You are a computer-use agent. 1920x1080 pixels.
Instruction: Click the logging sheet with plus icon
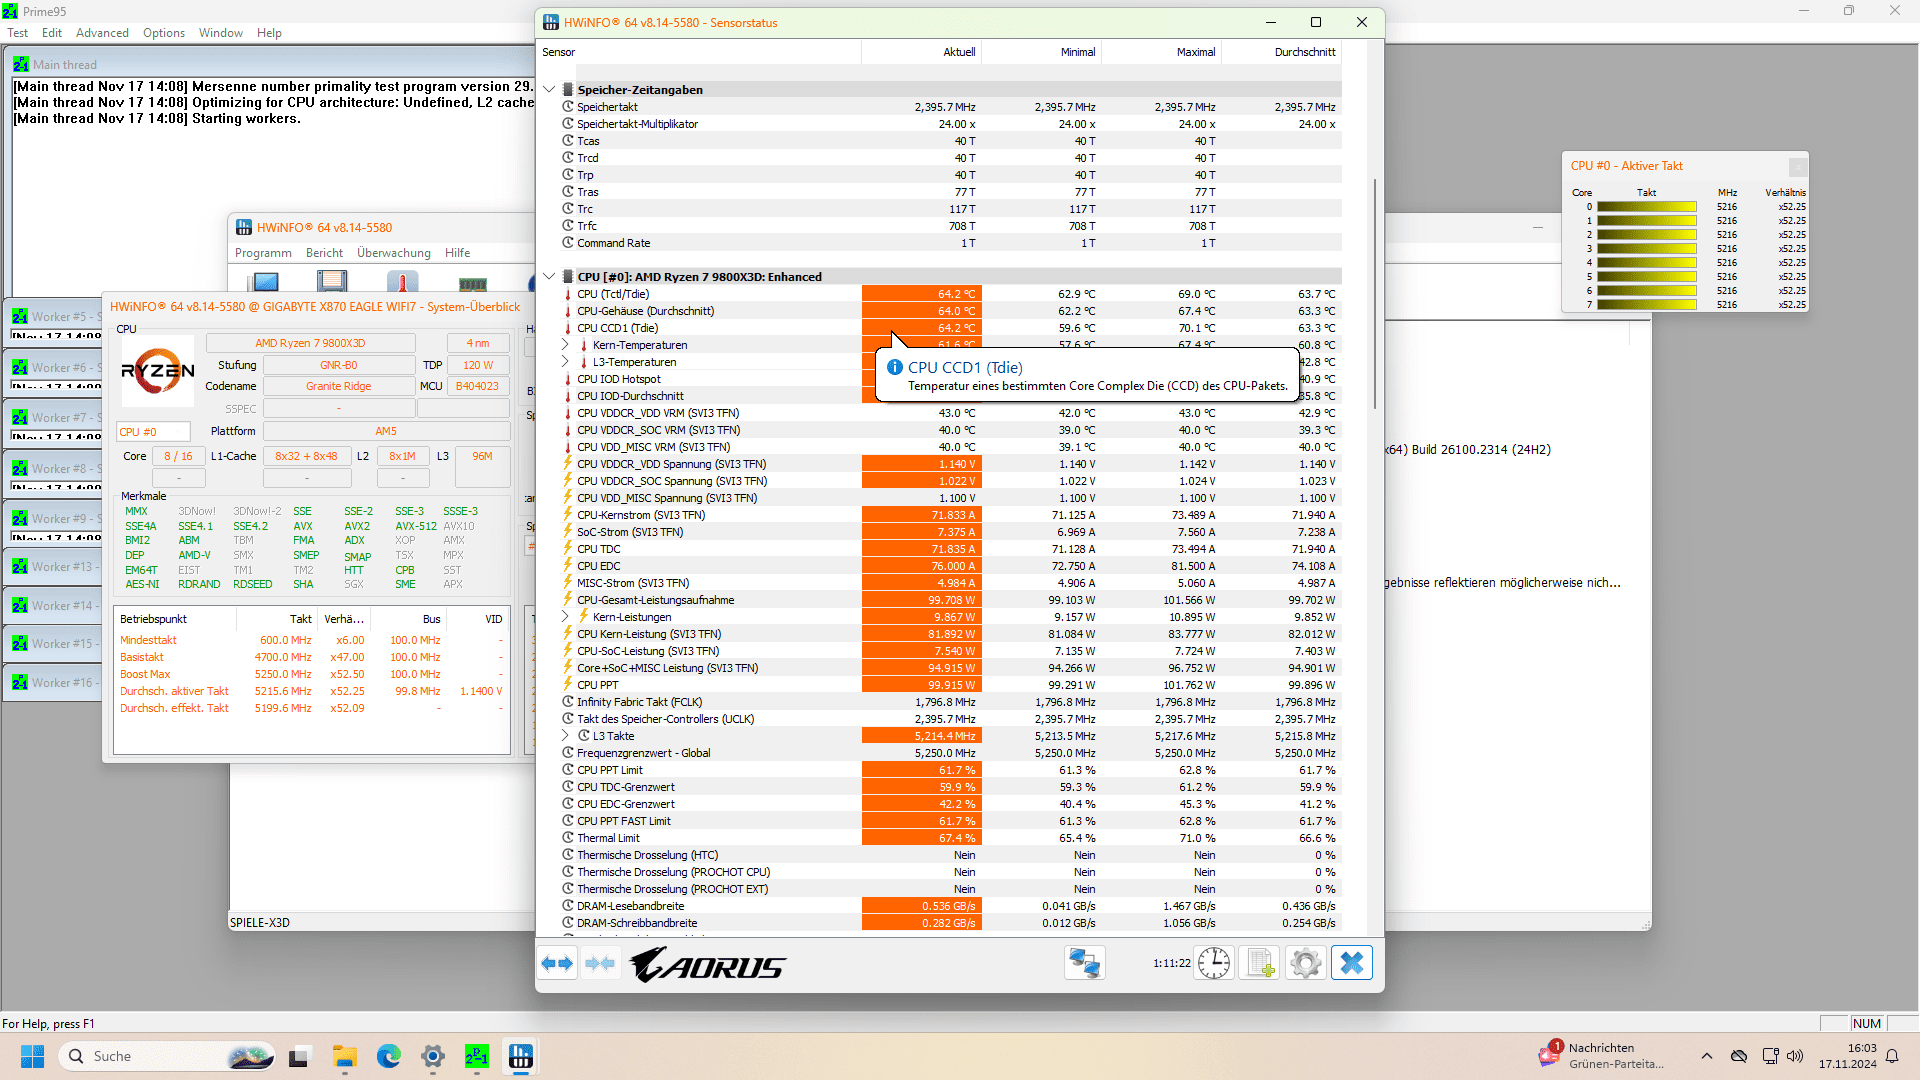(1259, 963)
